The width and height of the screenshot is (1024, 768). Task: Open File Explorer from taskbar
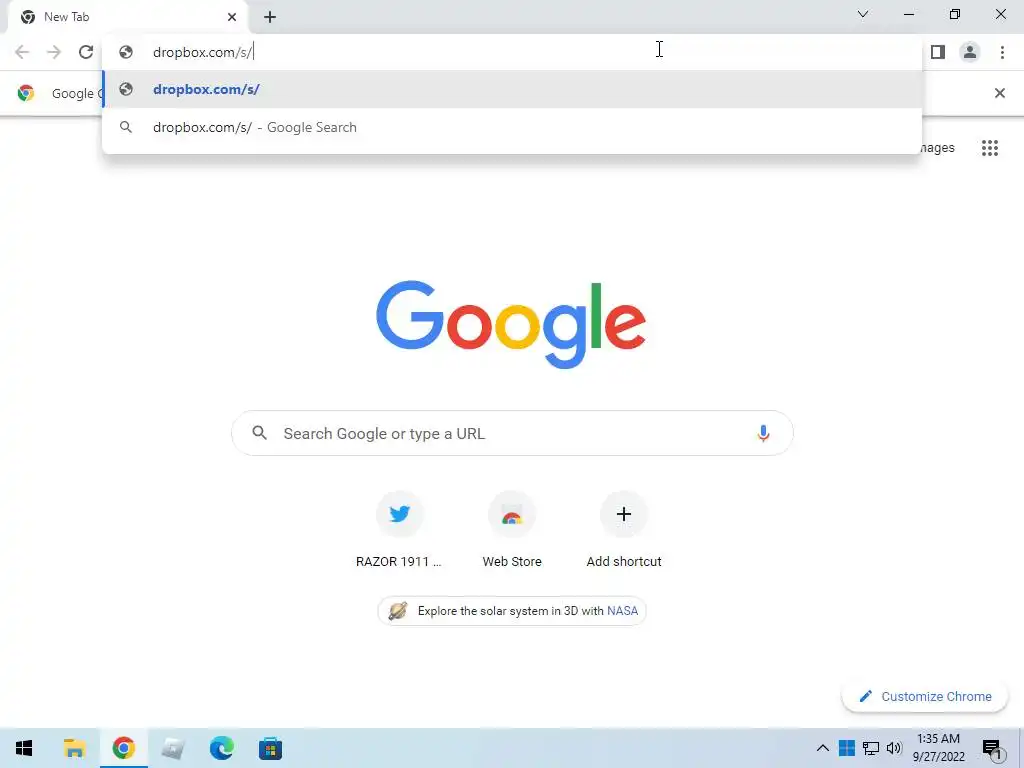point(74,748)
